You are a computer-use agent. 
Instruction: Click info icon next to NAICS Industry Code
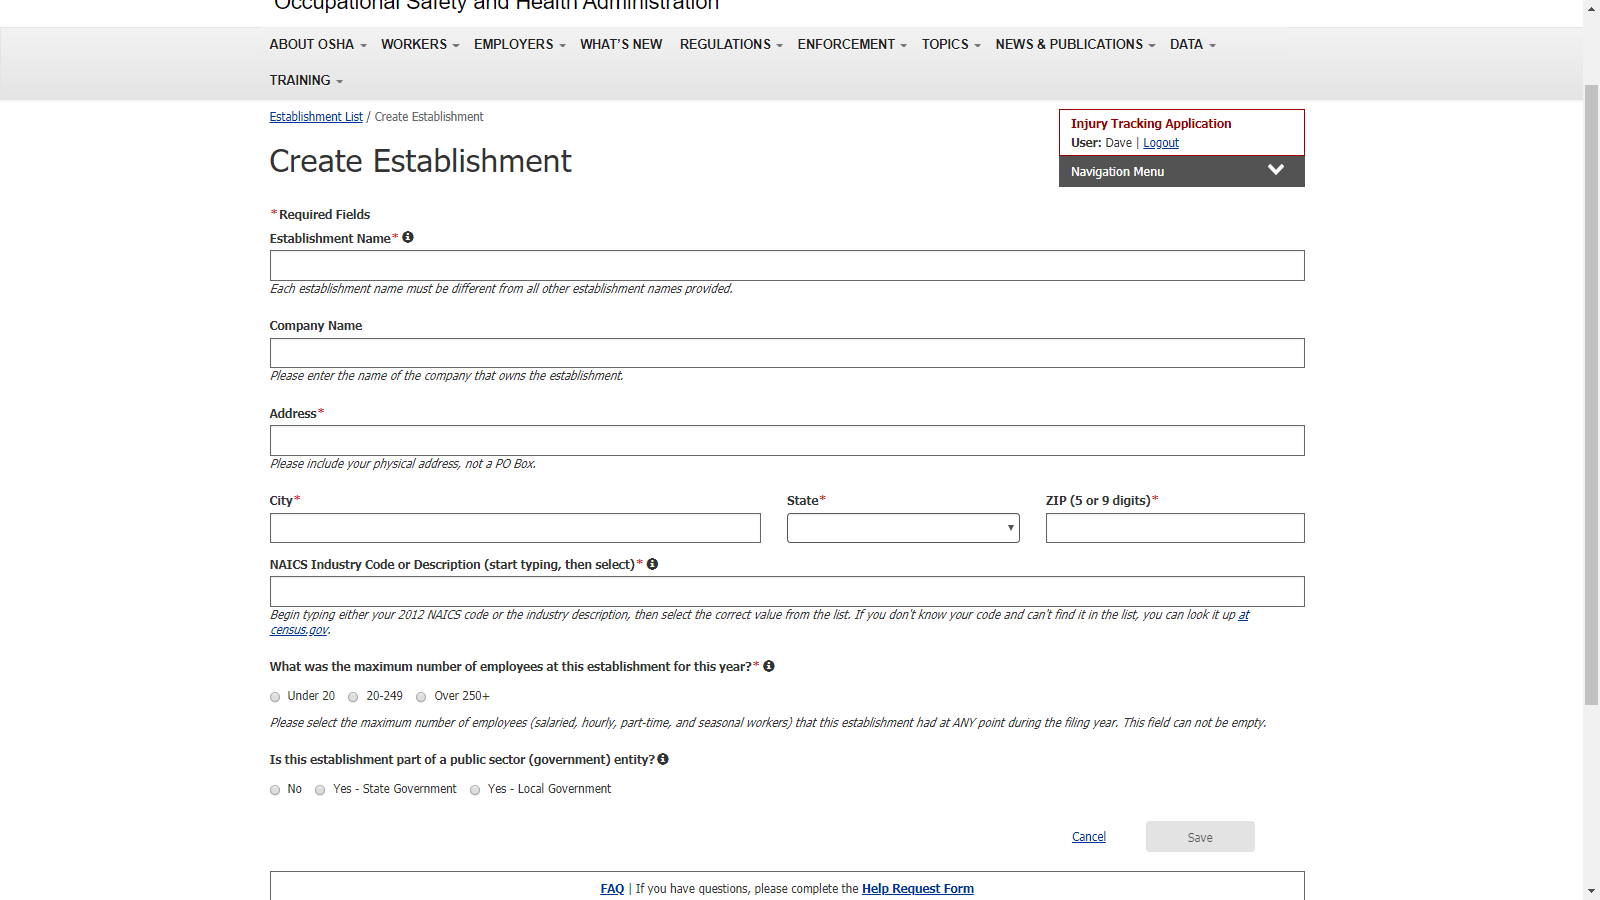[x=652, y=564]
